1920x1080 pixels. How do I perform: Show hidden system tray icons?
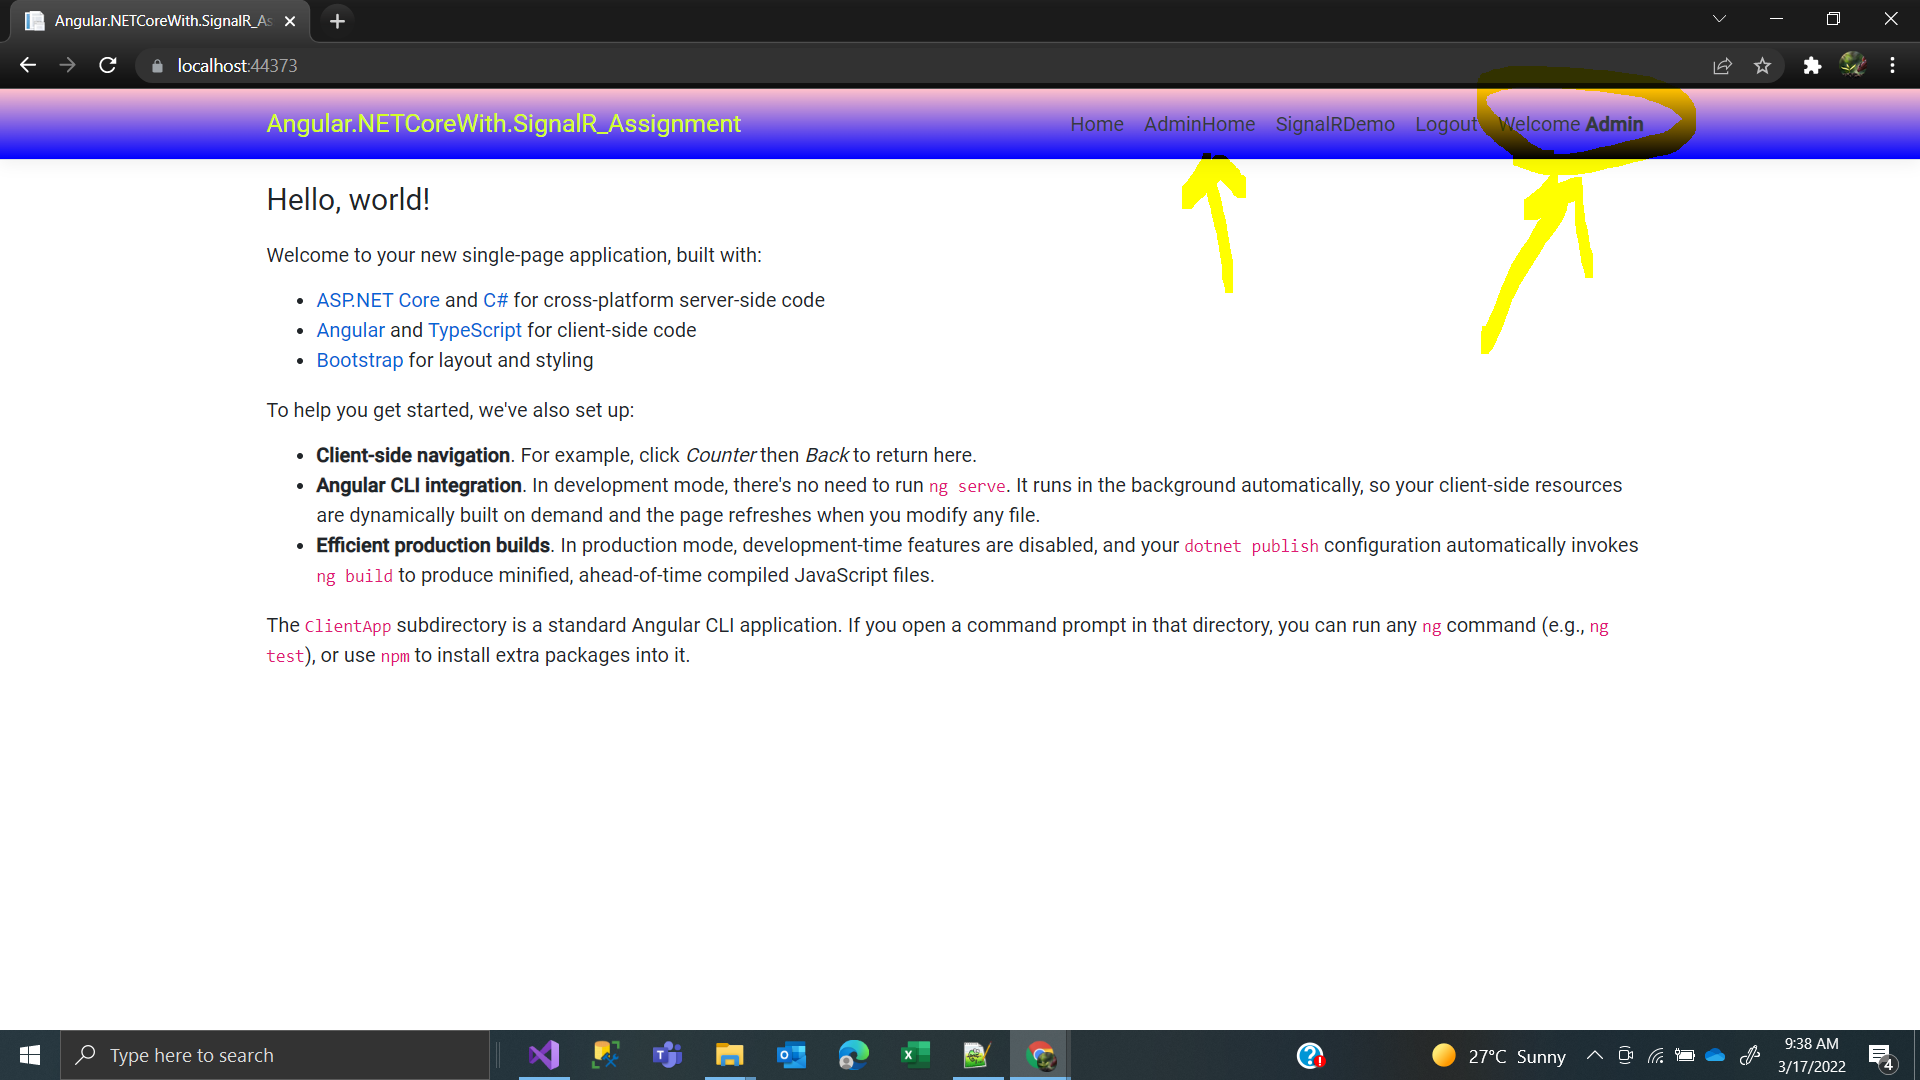click(1595, 1055)
